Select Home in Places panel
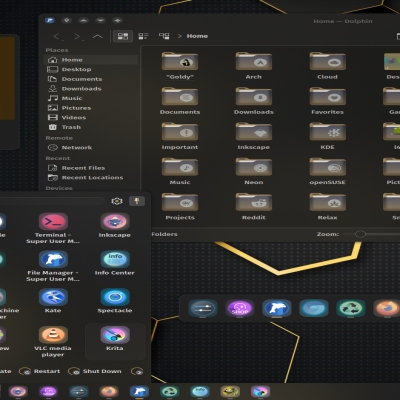The image size is (400, 400). [91, 60]
